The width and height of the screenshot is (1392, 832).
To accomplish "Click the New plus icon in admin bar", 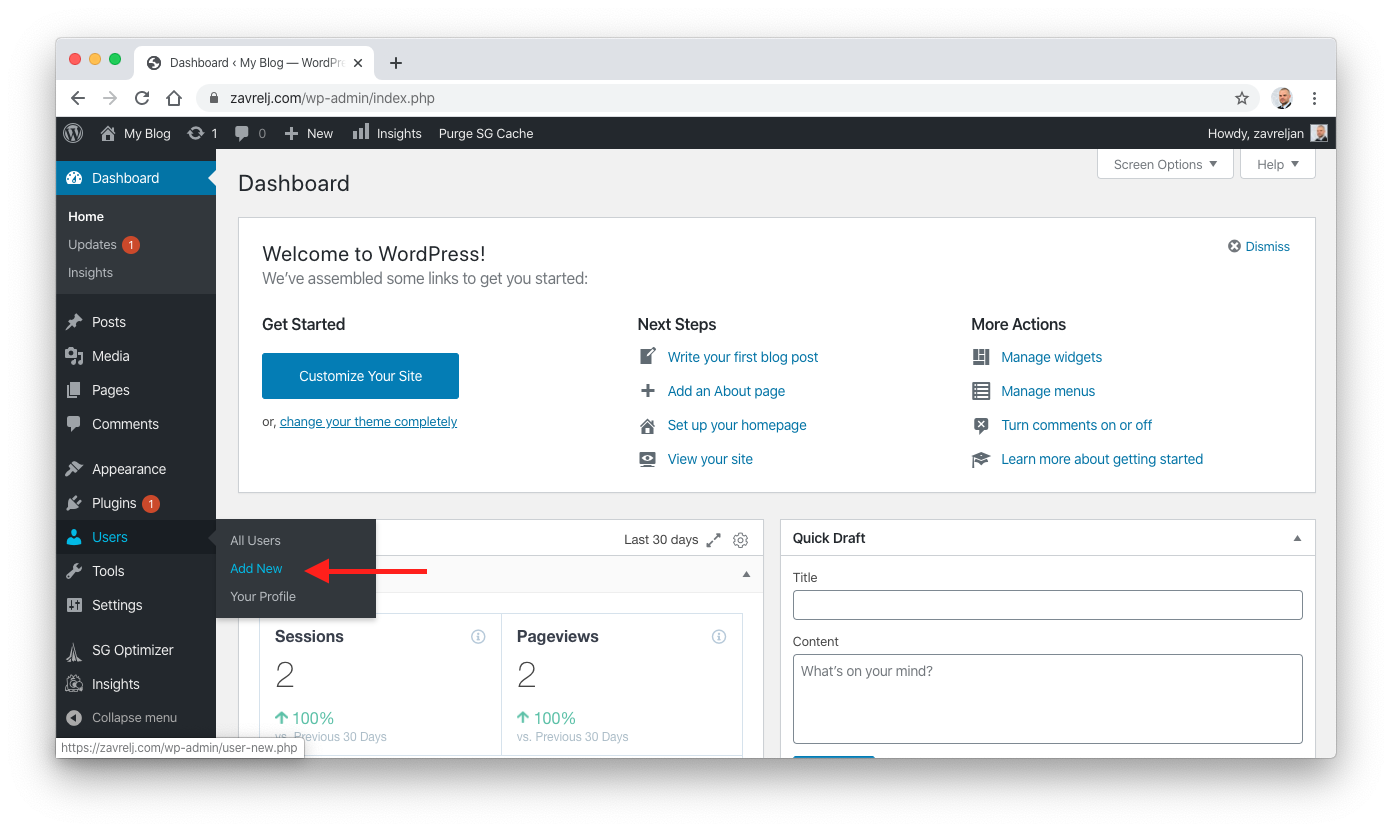I will 292,133.
